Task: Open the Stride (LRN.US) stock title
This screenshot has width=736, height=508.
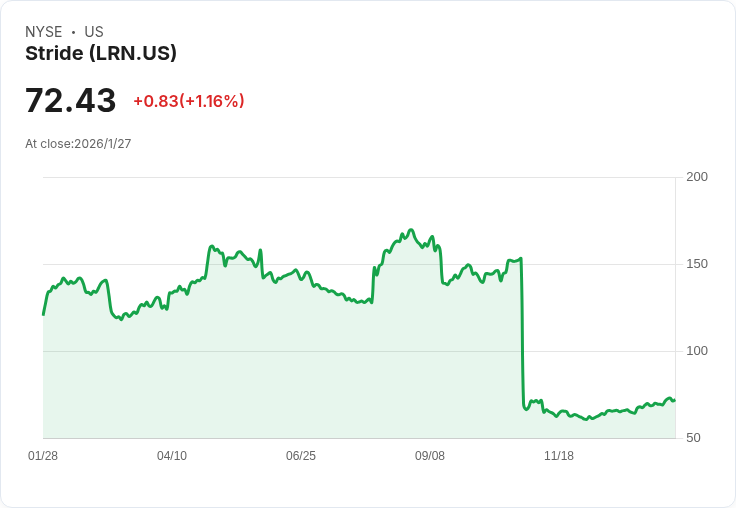Action: 101,54
